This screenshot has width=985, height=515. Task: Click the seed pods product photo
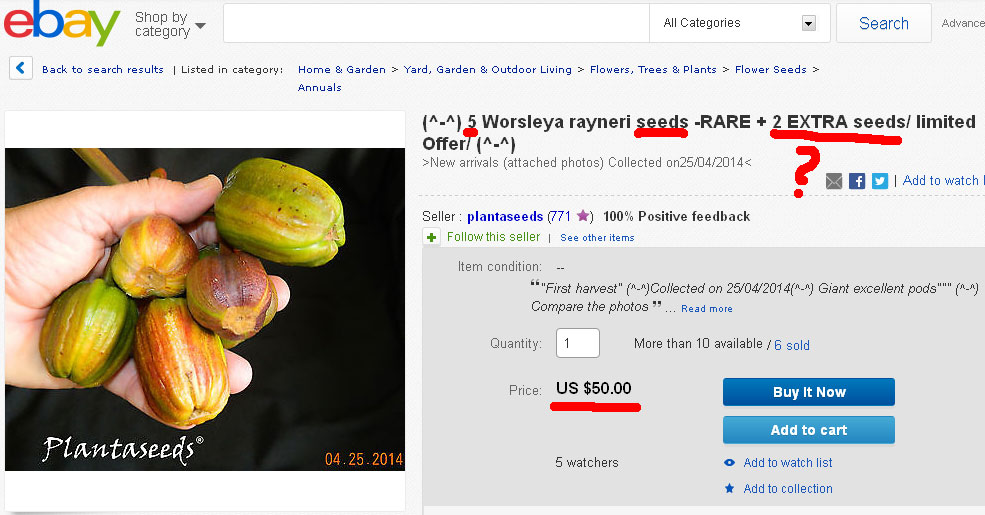[x=205, y=309]
